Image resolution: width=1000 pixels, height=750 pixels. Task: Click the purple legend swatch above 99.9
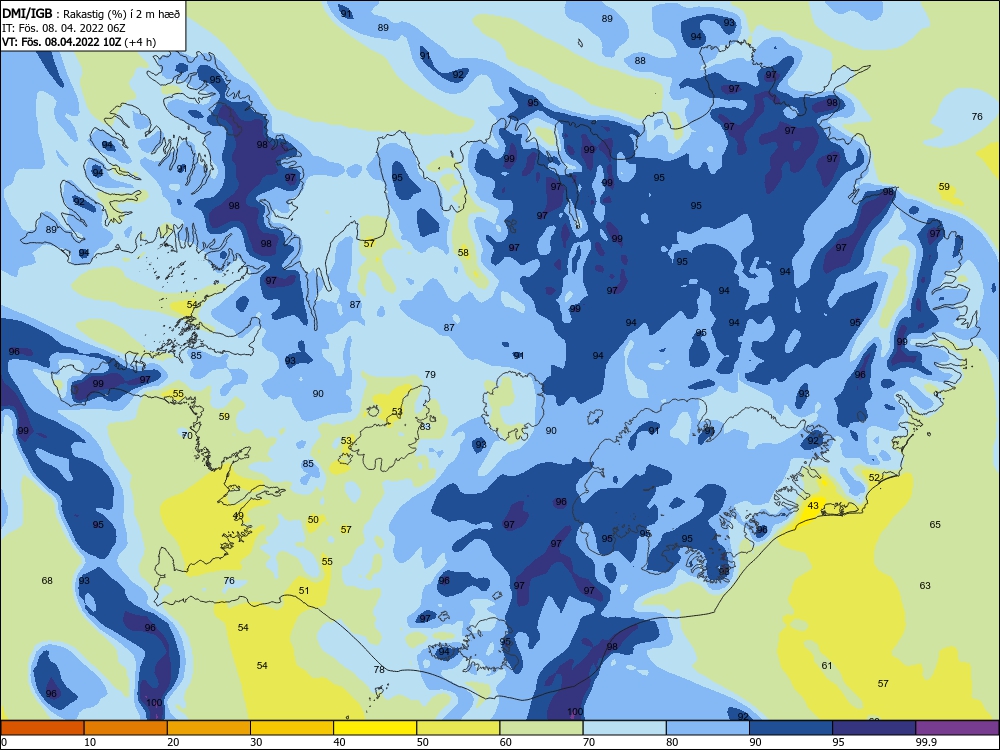click(x=957, y=728)
